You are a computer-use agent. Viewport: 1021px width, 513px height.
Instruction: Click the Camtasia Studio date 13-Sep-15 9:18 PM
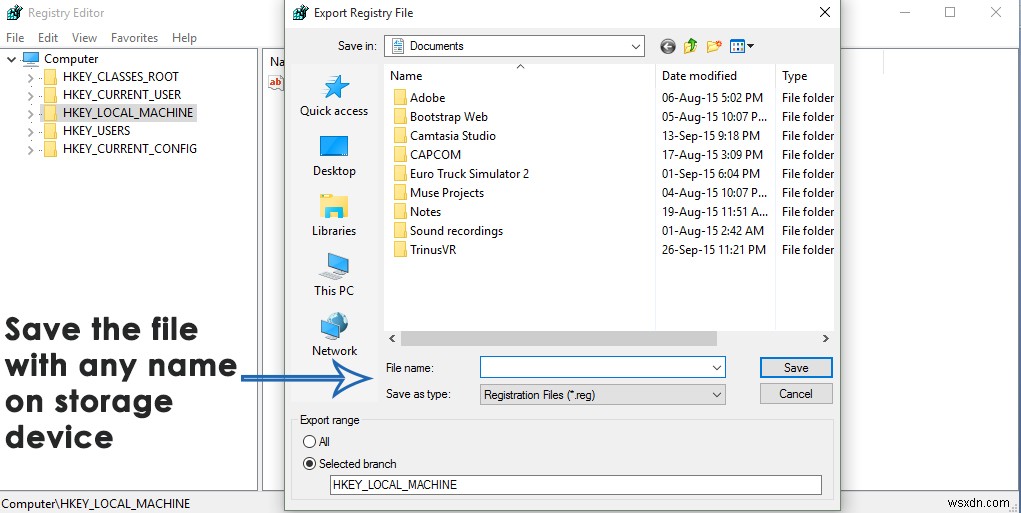coord(710,135)
